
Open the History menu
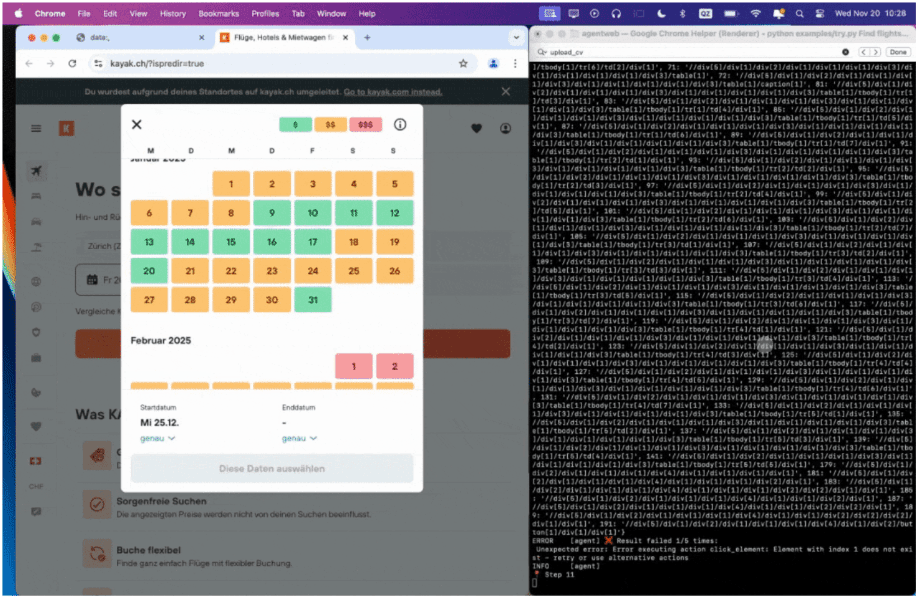(x=173, y=13)
